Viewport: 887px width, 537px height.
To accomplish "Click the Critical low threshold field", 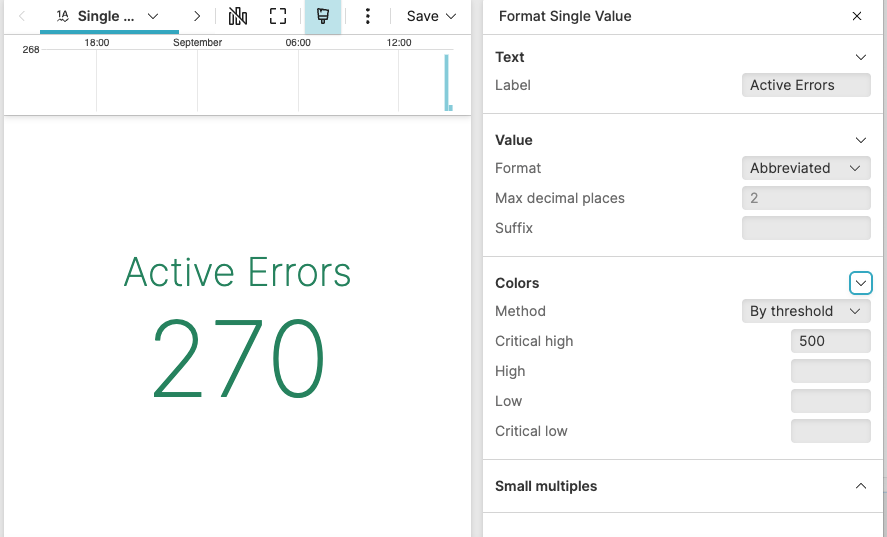I will (830, 431).
